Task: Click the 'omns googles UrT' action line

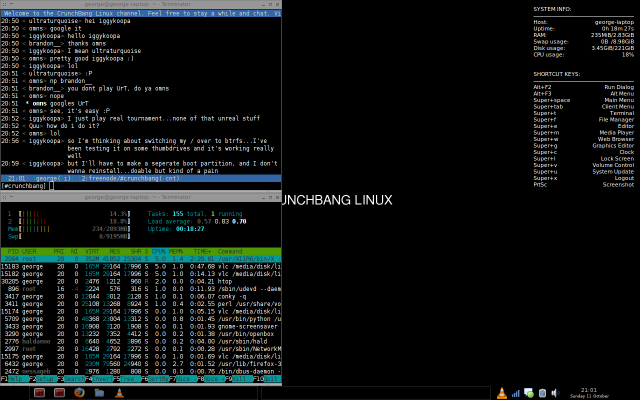Action: point(57,103)
